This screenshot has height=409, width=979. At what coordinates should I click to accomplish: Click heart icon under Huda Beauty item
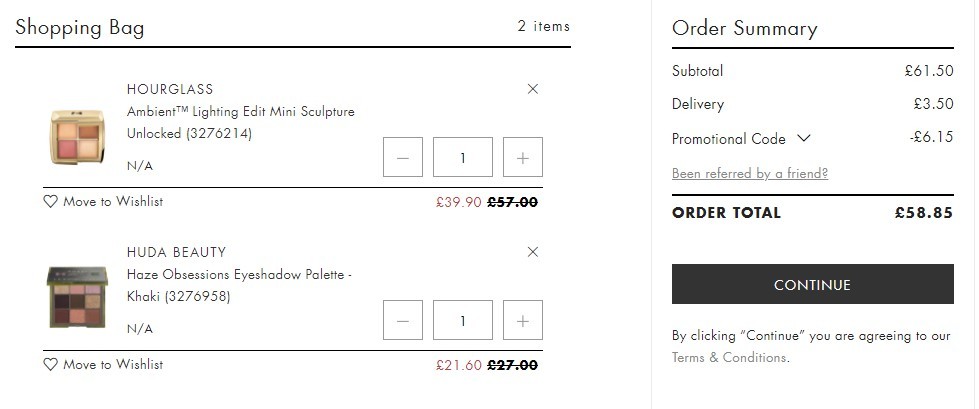(x=51, y=365)
